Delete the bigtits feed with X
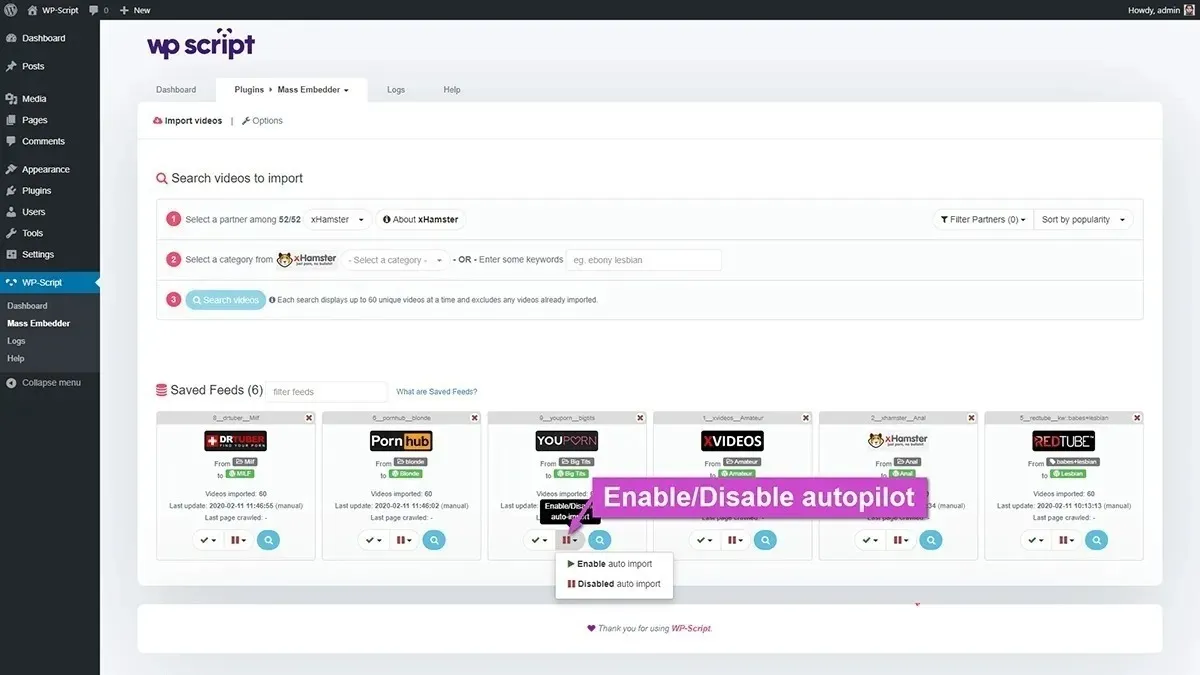 pos(641,418)
